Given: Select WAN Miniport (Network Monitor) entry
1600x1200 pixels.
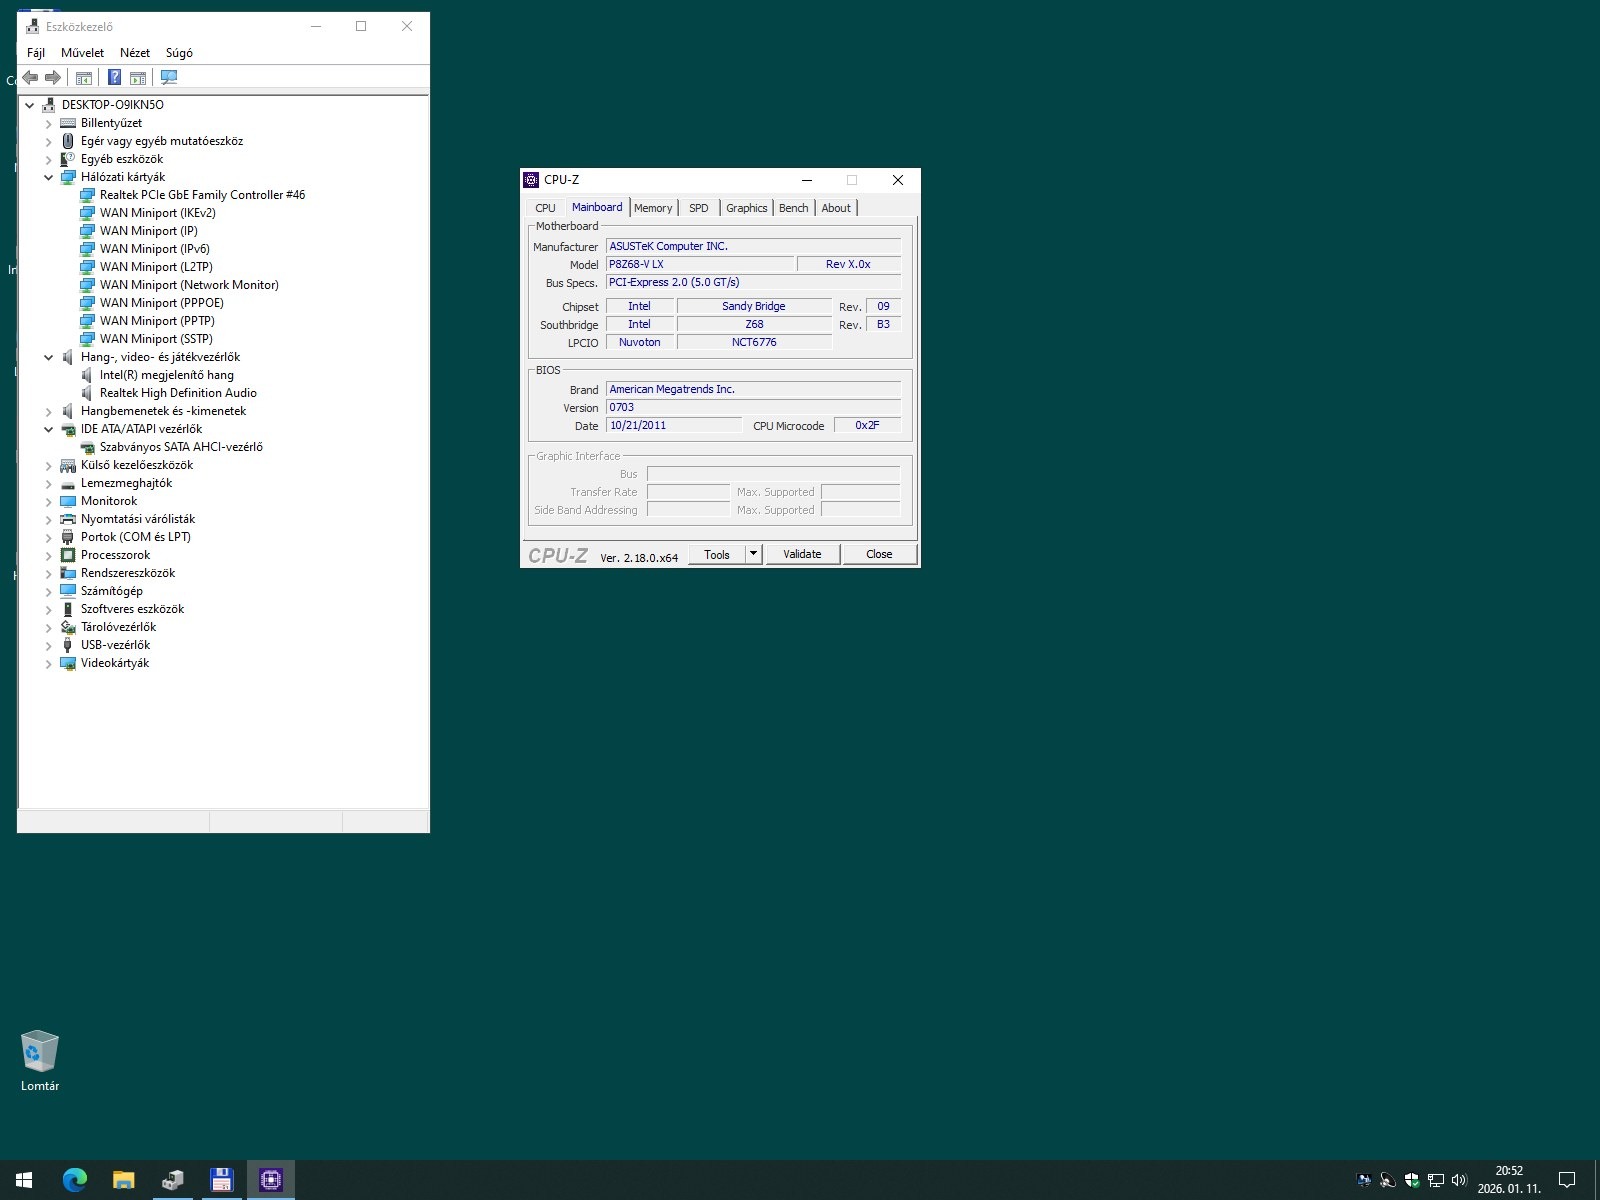Looking at the screenshot, I should (189, 285).
